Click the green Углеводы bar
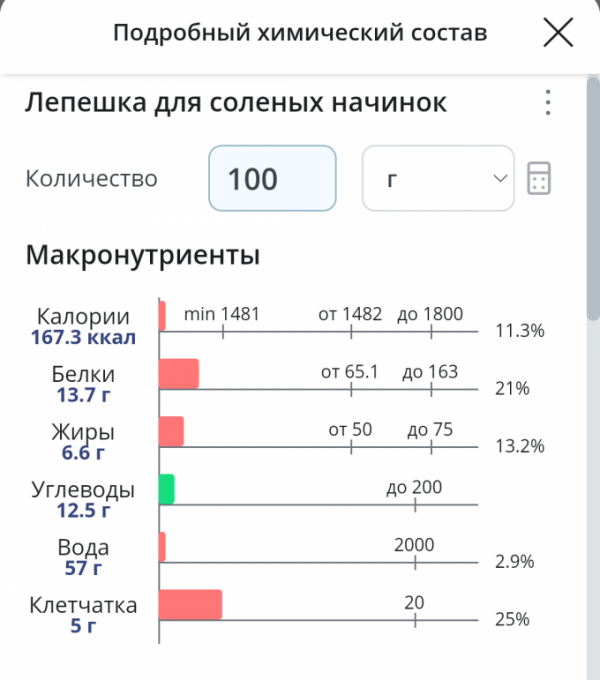 tap(166, 489)
